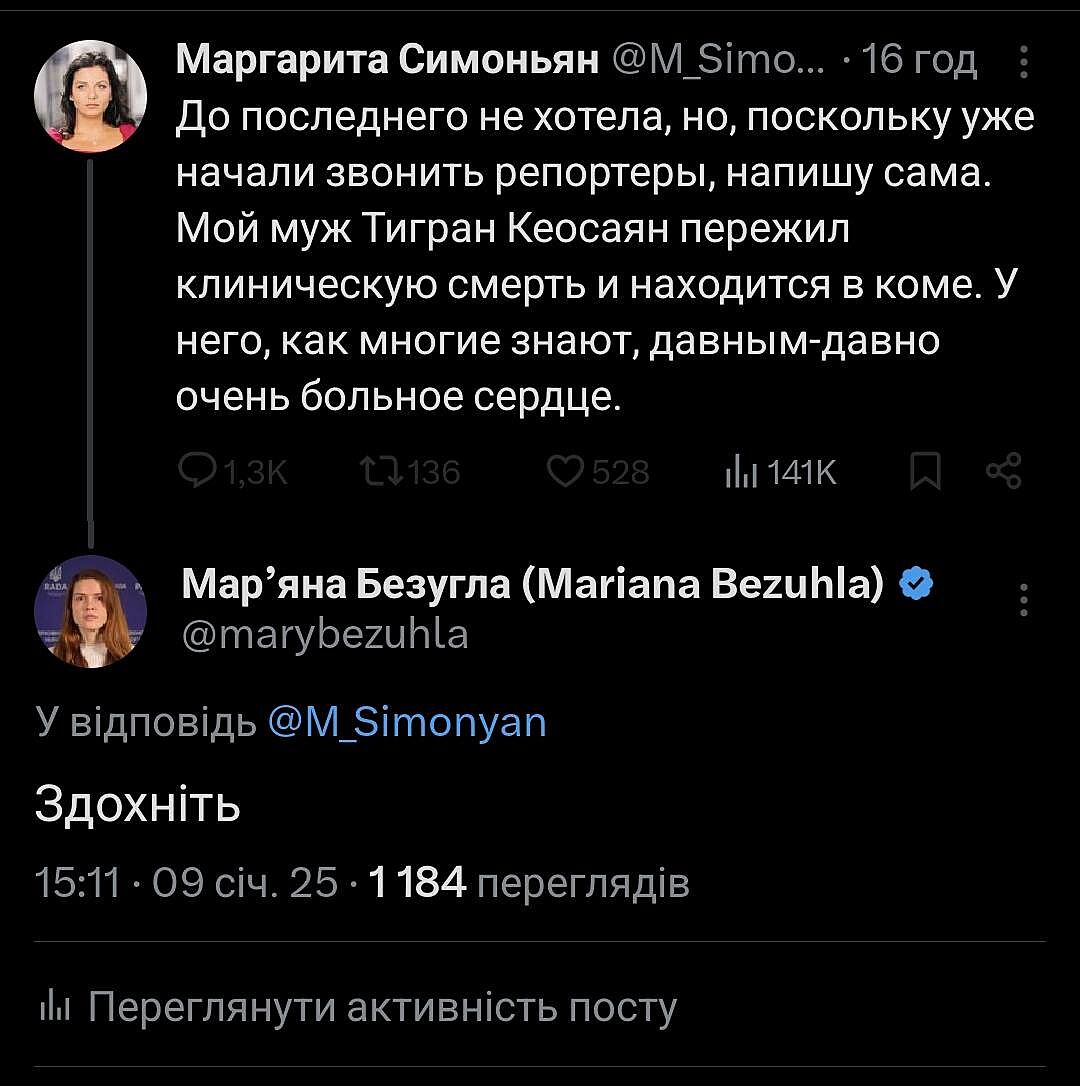1080x1086 pixels.
Task: Click the blue verified badge beside Mariana Bezuhla
Action: [915, 583]
